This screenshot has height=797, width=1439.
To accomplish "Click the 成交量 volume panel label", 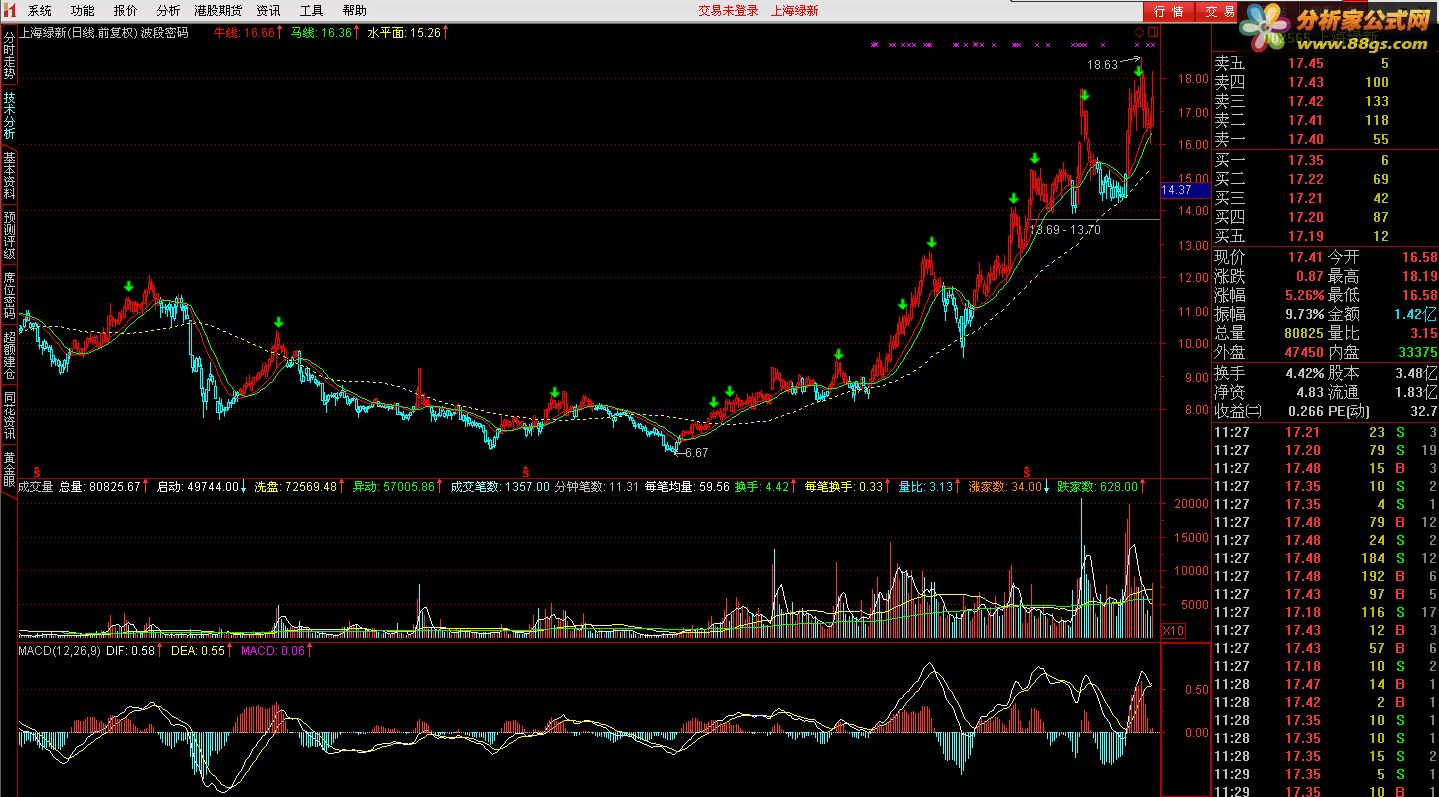I will (x=36, y=487).
